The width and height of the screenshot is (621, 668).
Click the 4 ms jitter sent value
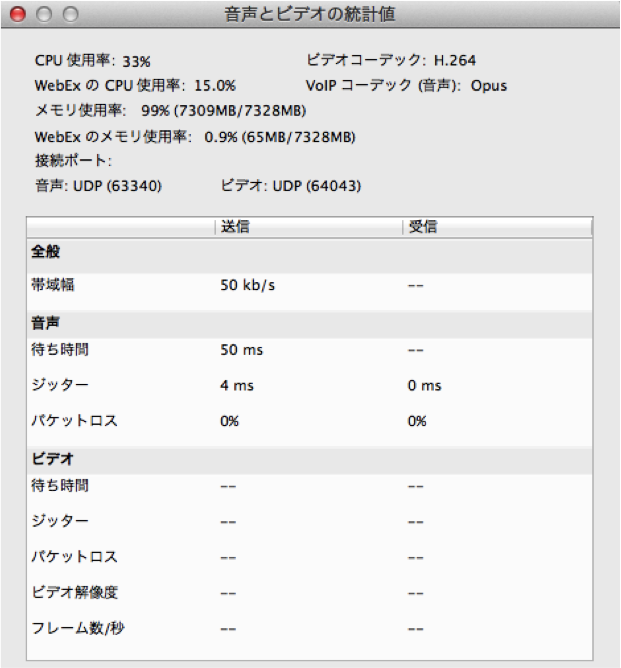click(x=236, y=386)
